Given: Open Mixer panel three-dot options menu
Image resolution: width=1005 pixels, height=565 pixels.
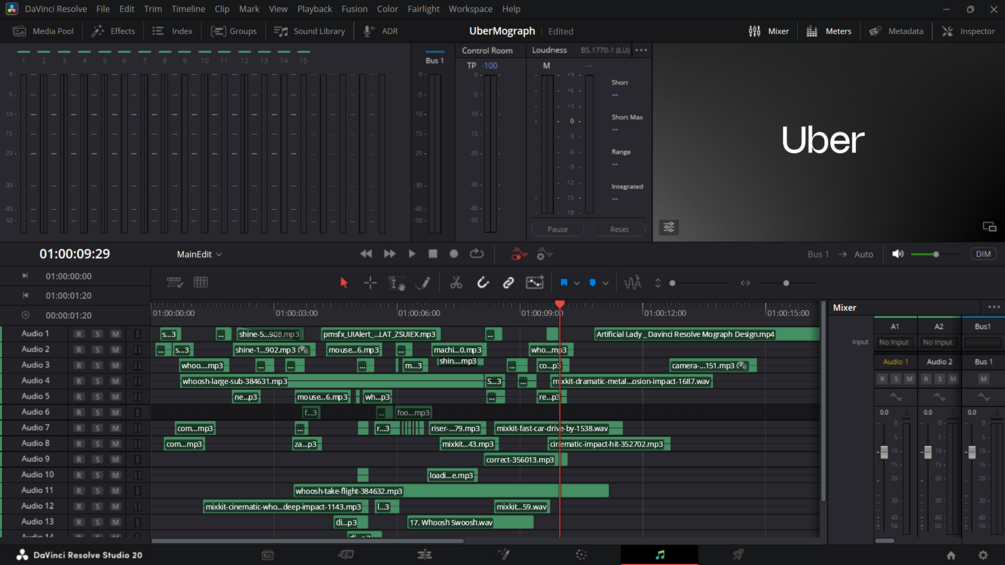Looking at the screenshot, I should click(x=993, y=307).
